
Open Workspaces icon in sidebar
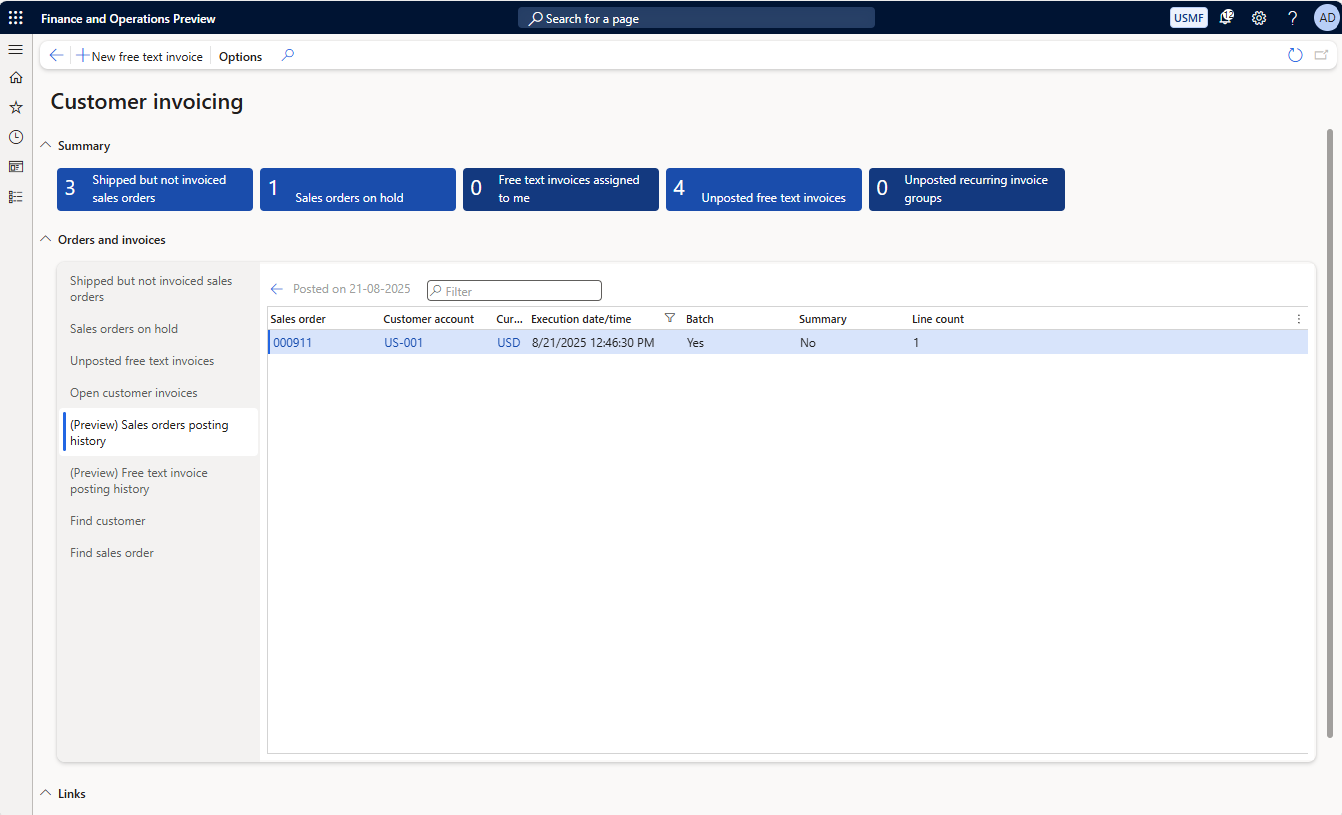pyautogui.click(x=16, y=167)
